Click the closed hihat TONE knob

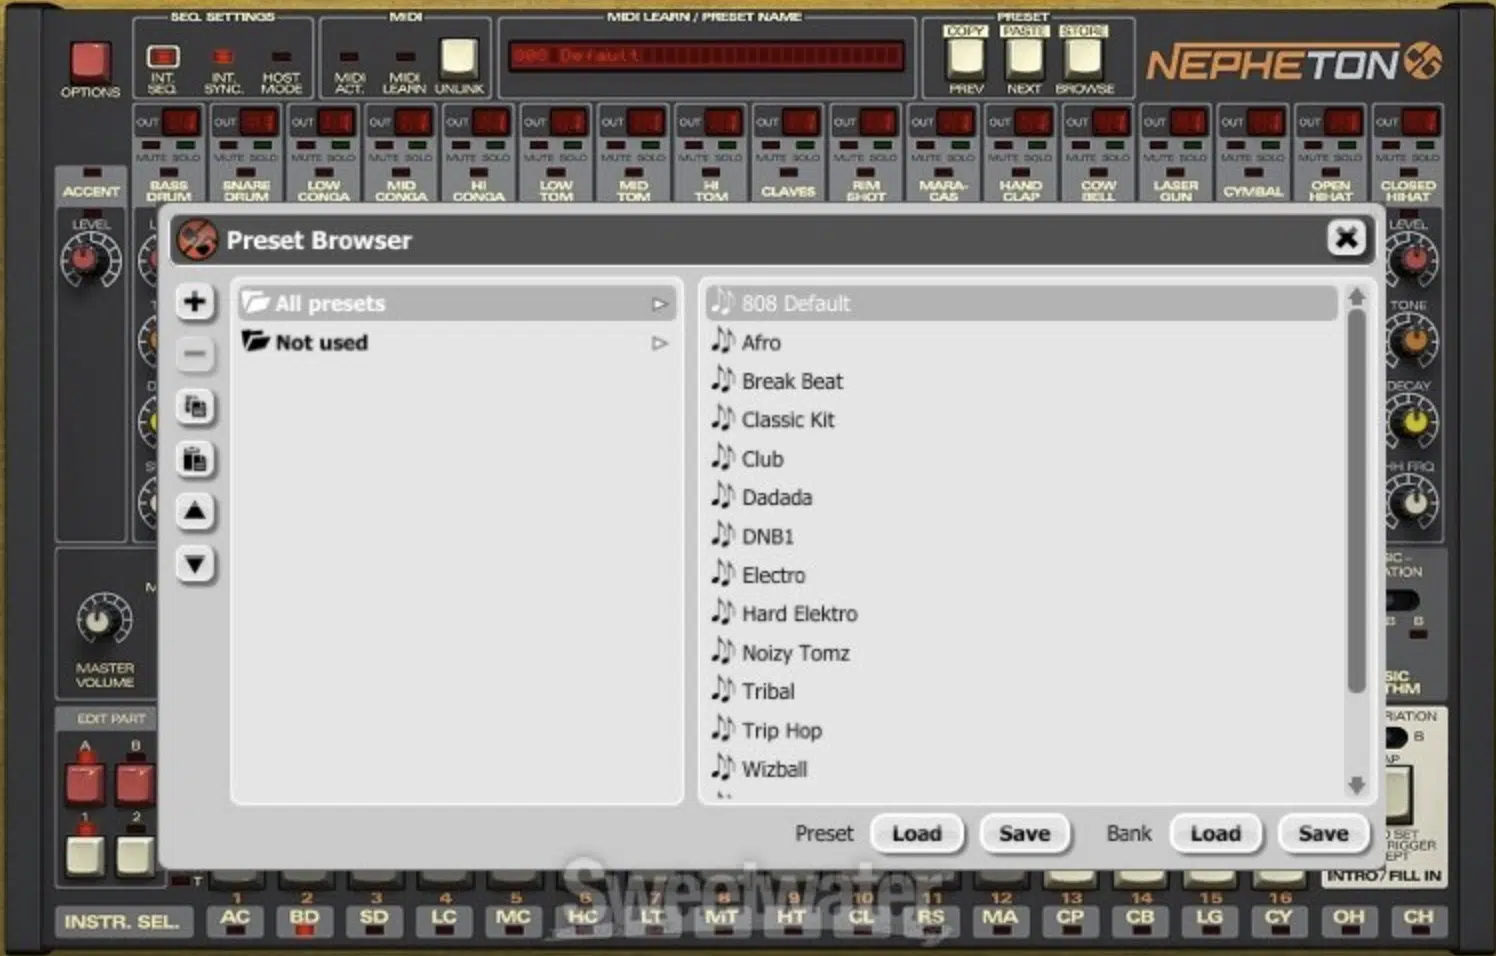[1412, 341]
